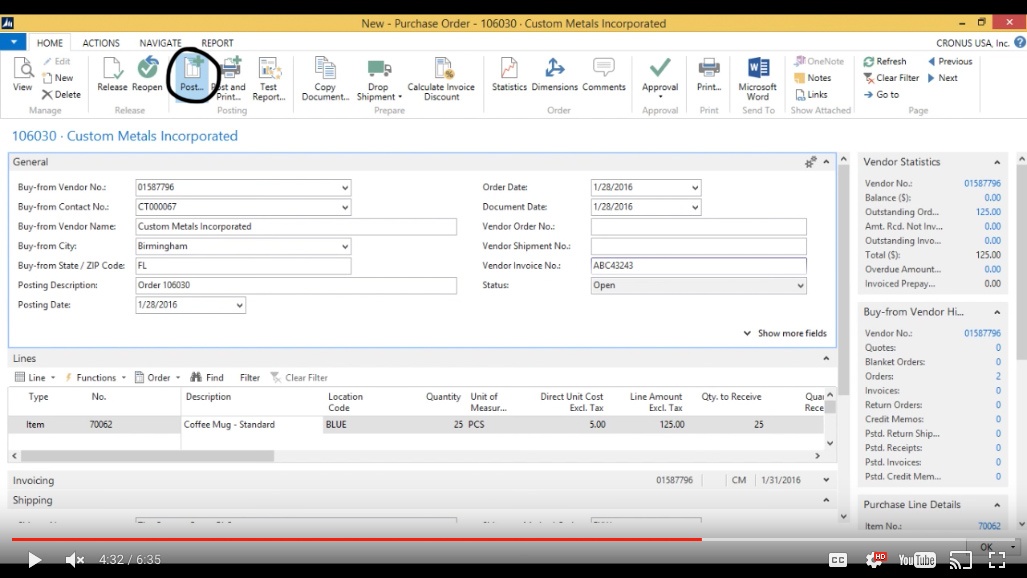Send to Microsoft Word
1027x578 pixels.
758,79
